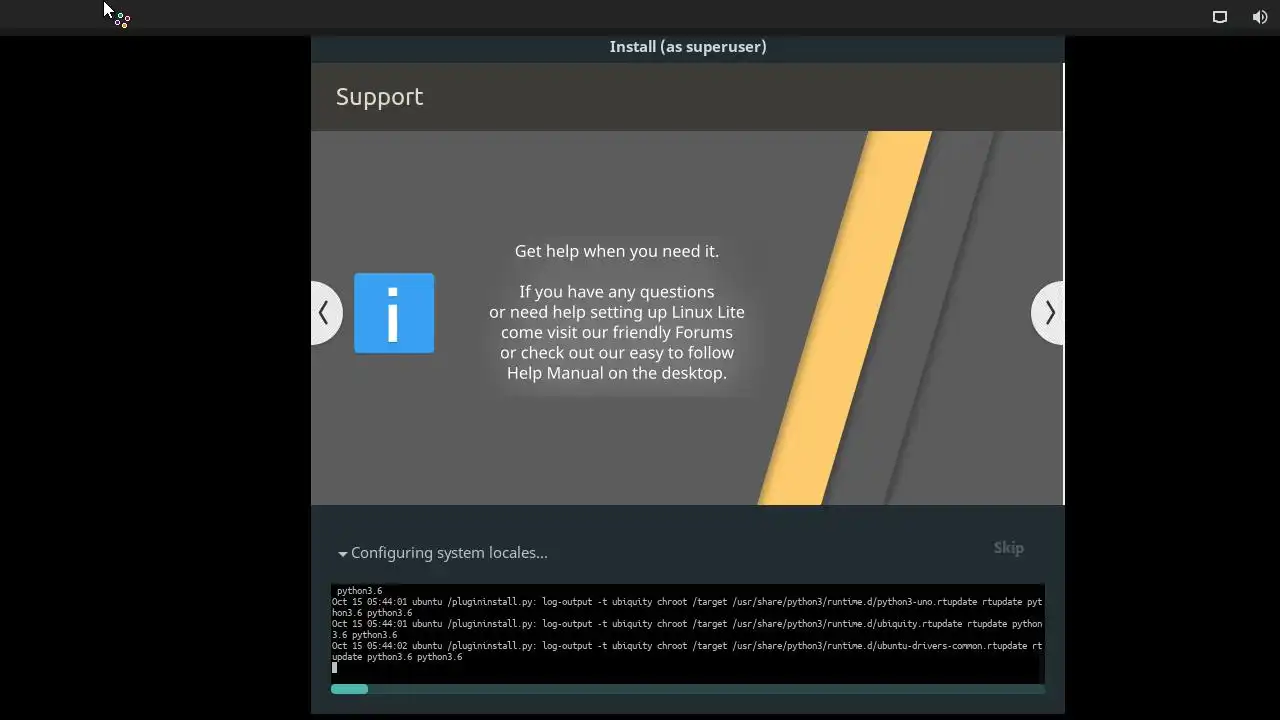Click the 'come visit our friendly Forums' line
This screenshot has height=720, width=1280.
[617, 332]
